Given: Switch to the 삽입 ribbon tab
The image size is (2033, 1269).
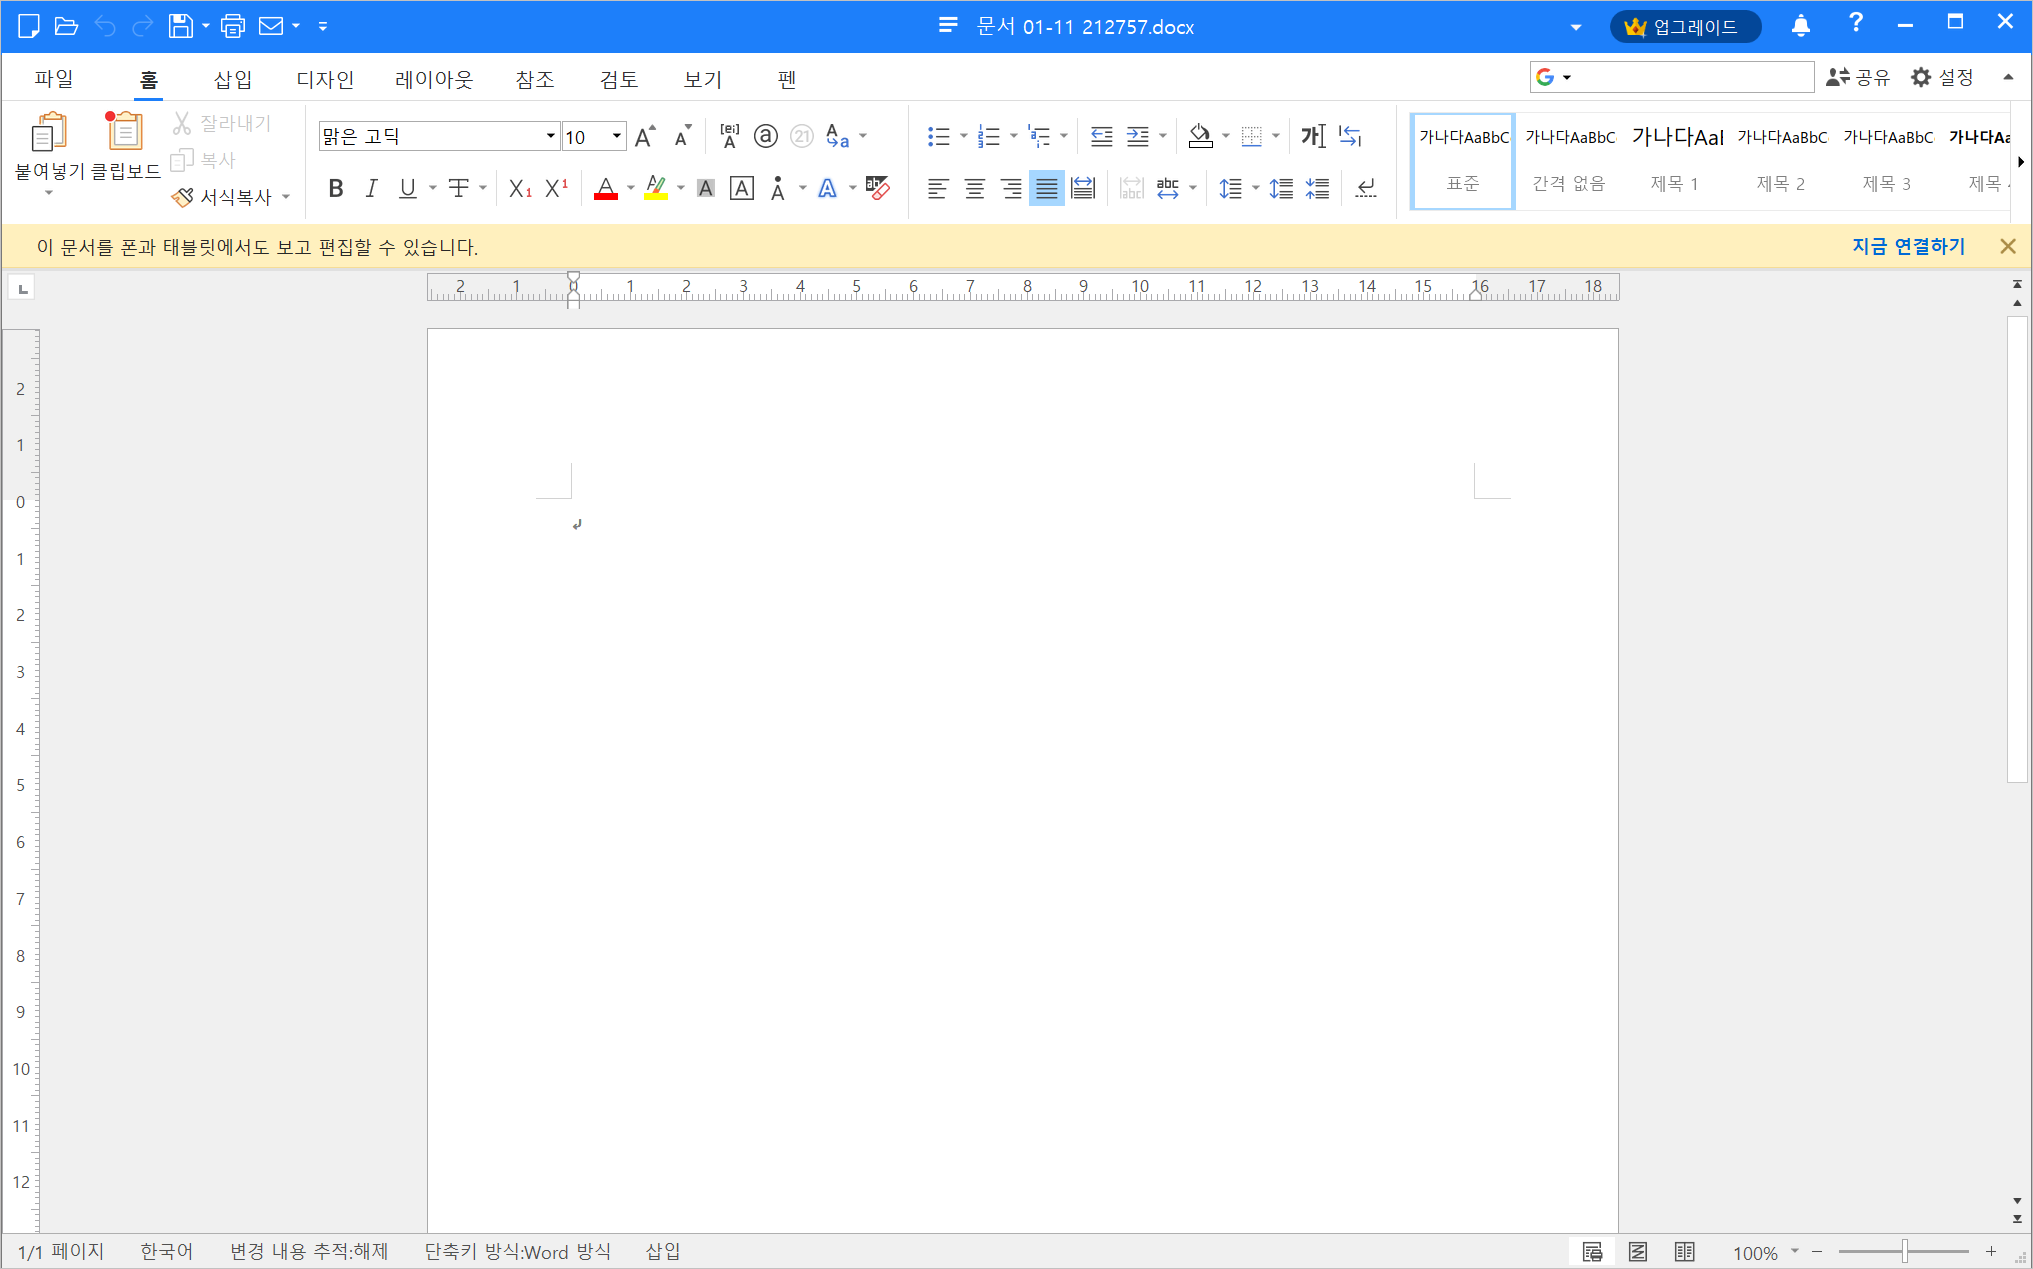Looking at the screenshot, I should (x=233, y=79).
